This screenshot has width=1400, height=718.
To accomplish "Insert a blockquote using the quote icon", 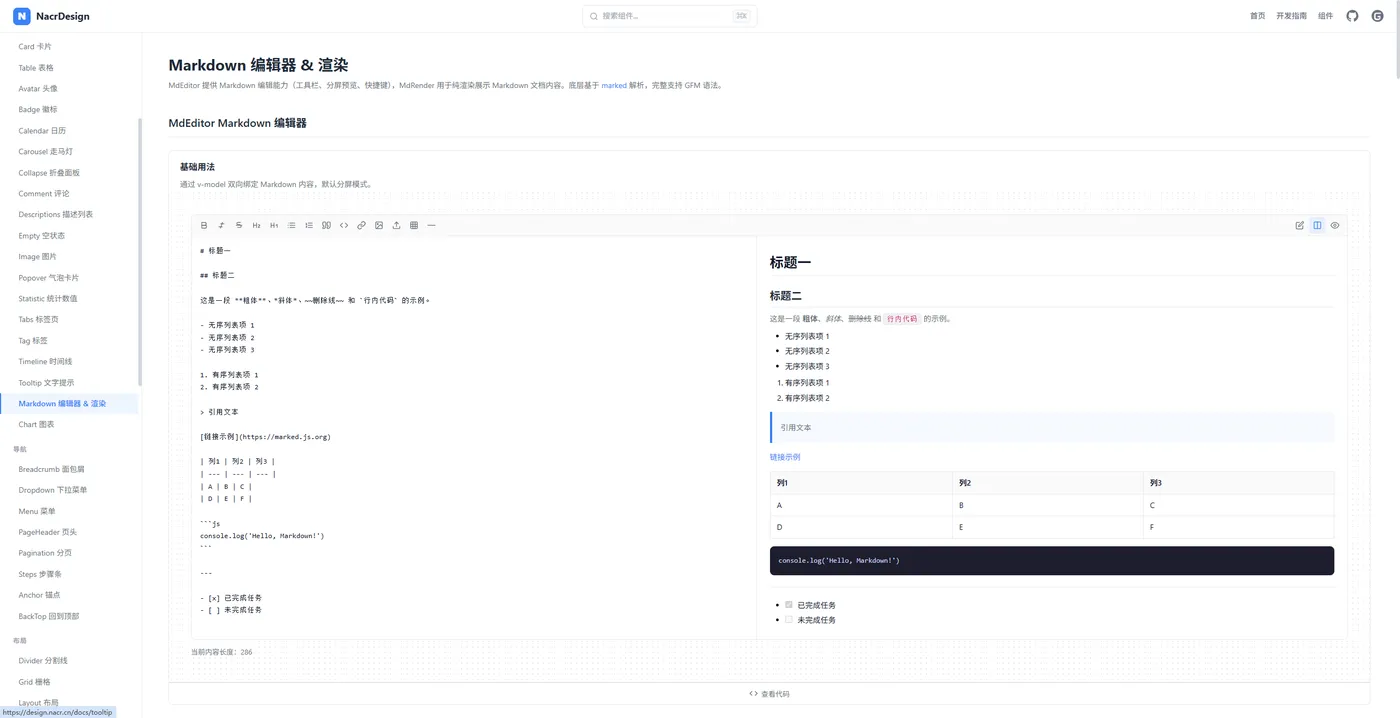I will tap(327, 225).
